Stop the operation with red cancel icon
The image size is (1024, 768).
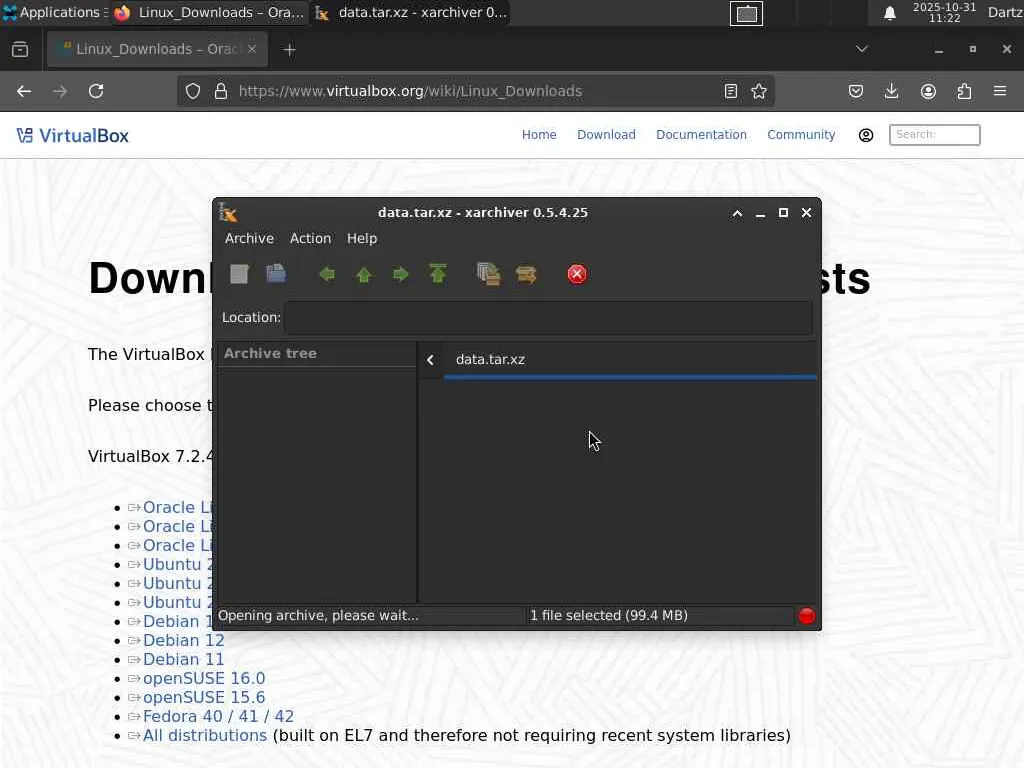pos(577,274)
